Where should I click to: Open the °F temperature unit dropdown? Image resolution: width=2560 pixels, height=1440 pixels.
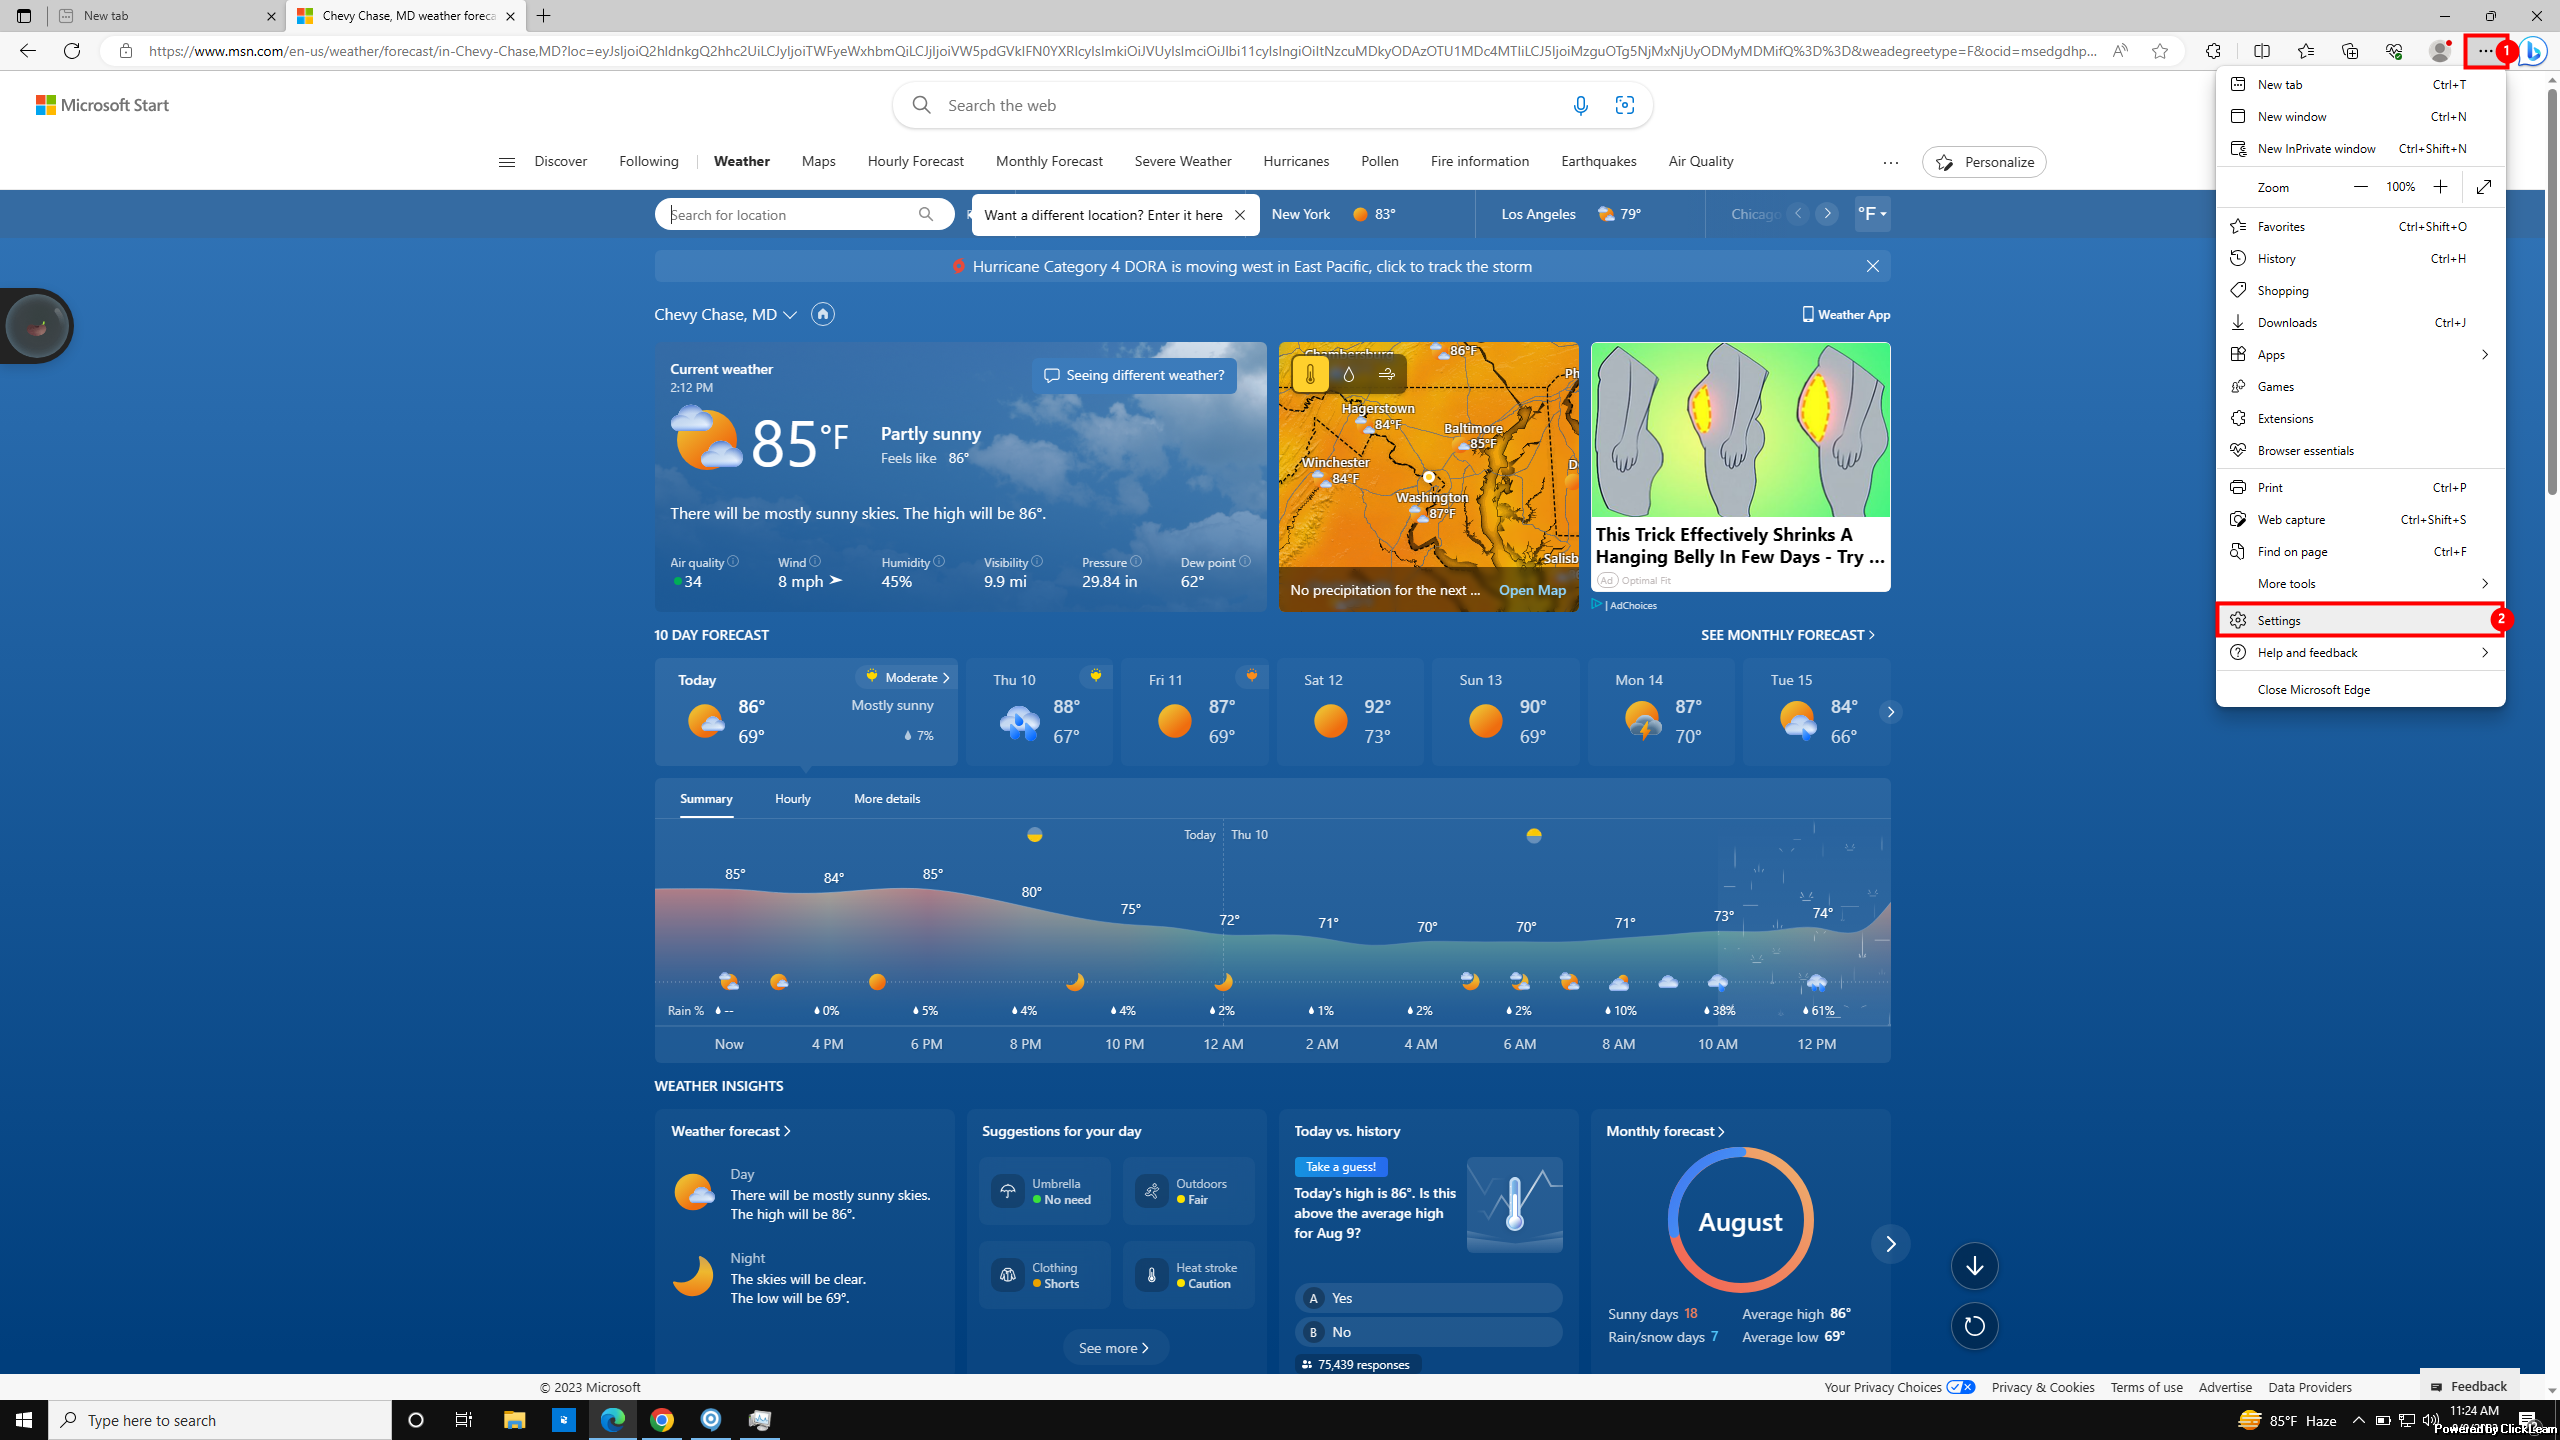[1871, 214]
